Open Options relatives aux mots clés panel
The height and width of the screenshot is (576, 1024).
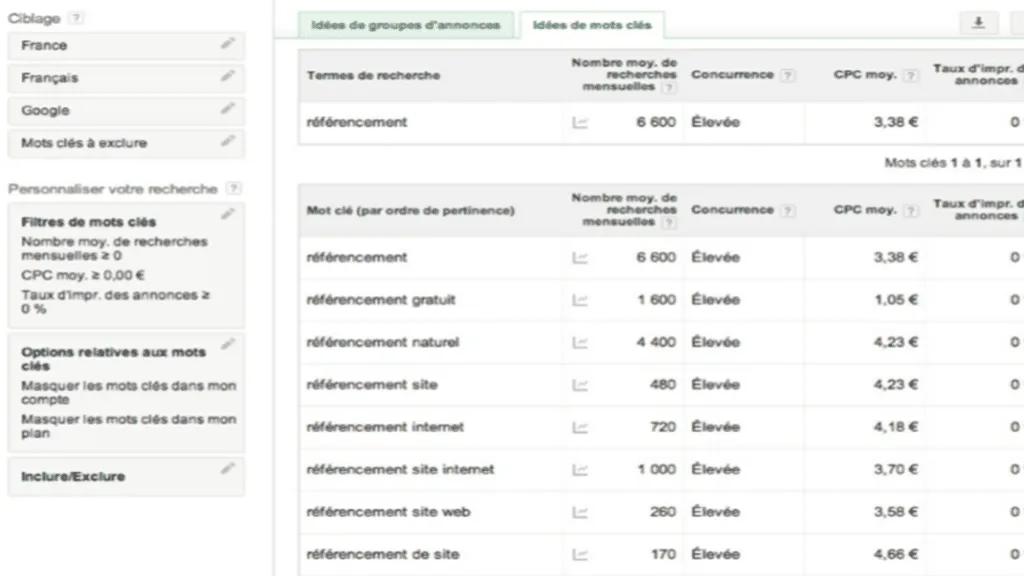coord(126,392)
